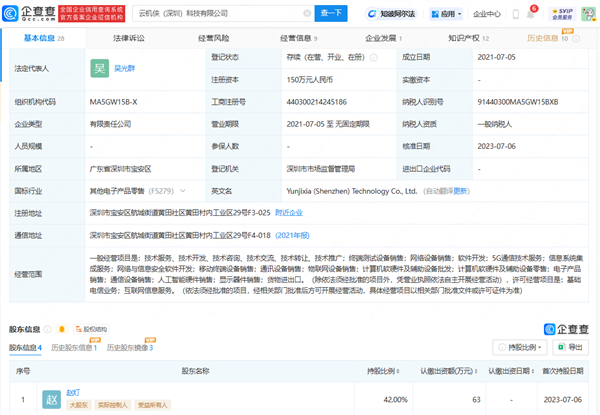The height and width of the screenshot is (415, 600).
Task: Click the 42.00% shareholding value
Action: pyautogui.click(x=395, y=400)
